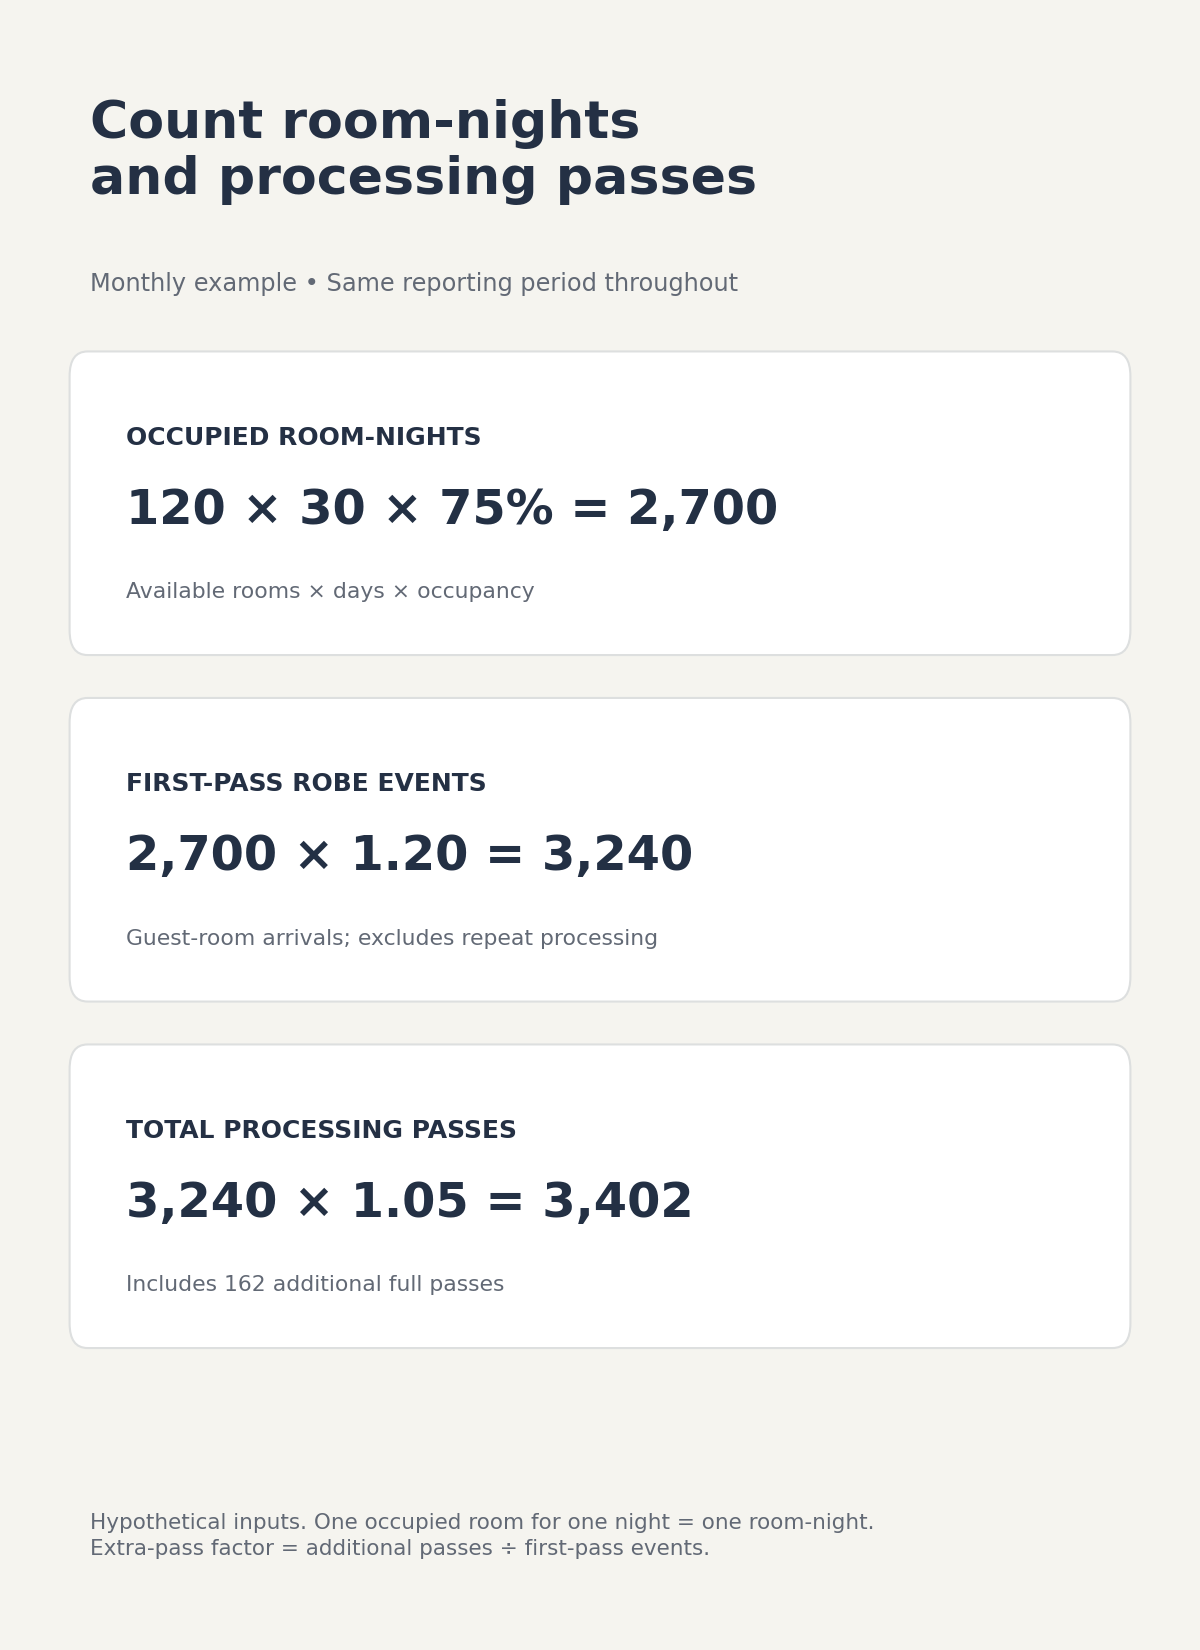Select the formula '120 × 30 × 75% = 2,700'
Screen dimensions: 1200x1650
(x=451, y=509)
